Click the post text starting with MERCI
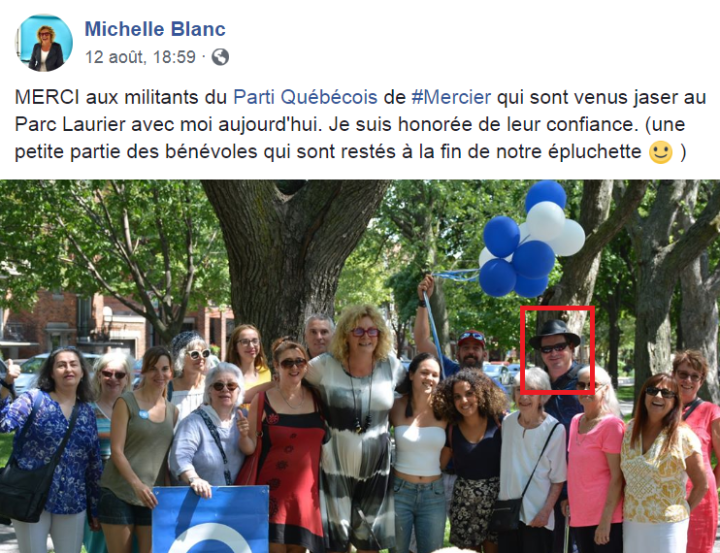 (360, 124)
